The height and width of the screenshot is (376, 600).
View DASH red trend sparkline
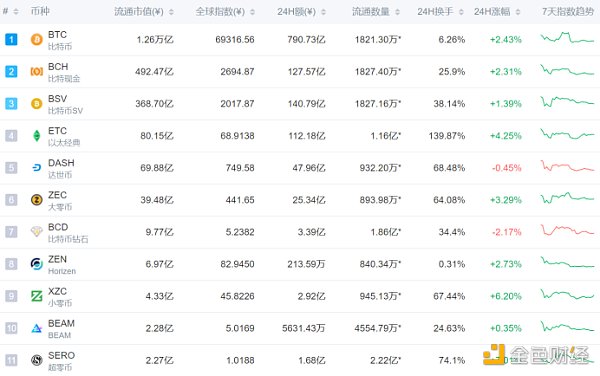coord(567,166)
